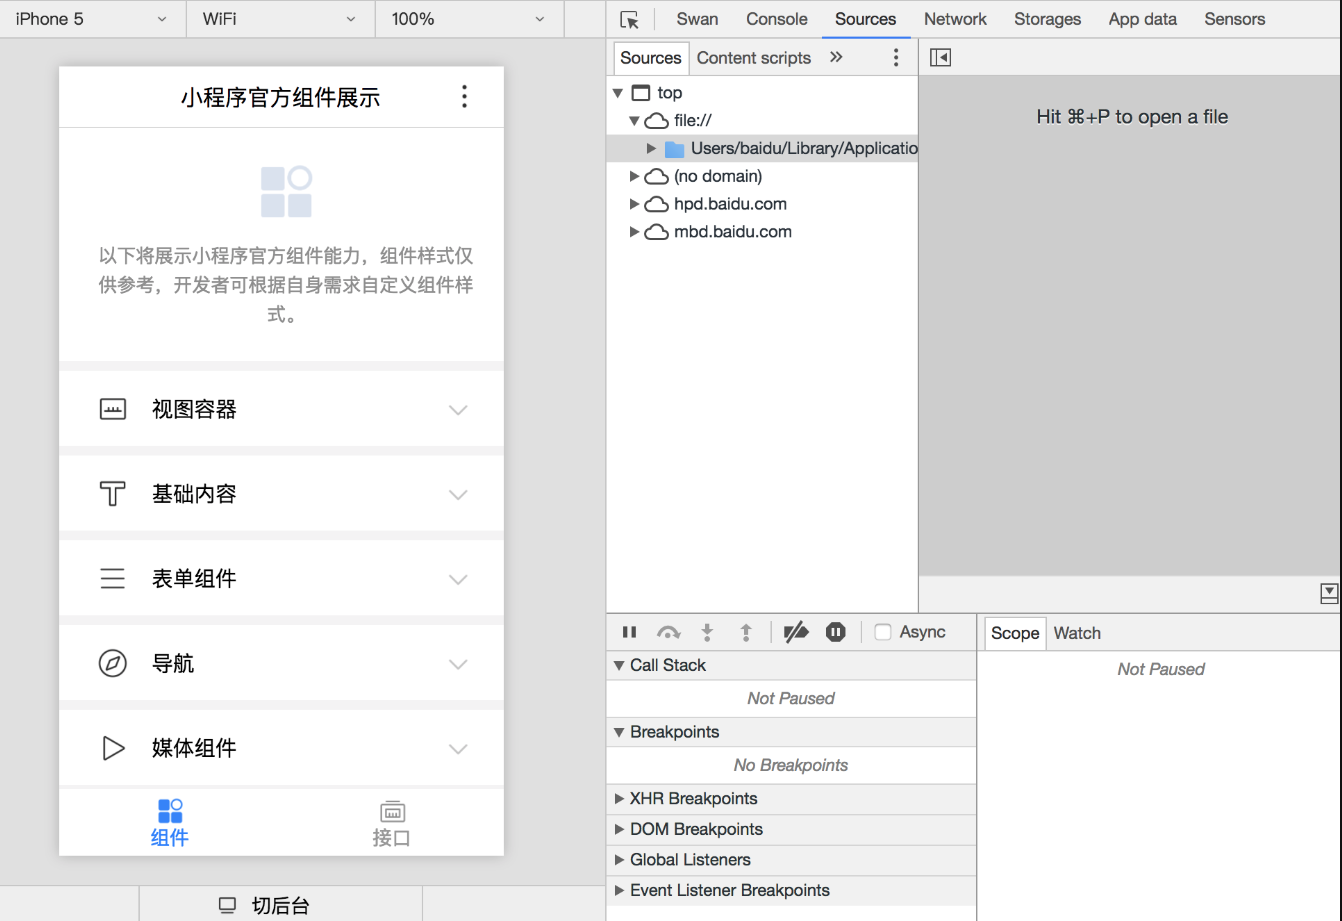1342x921 pixels.
Task: Click the collapse sidebar panel icon
Action: tap(939, 57)
